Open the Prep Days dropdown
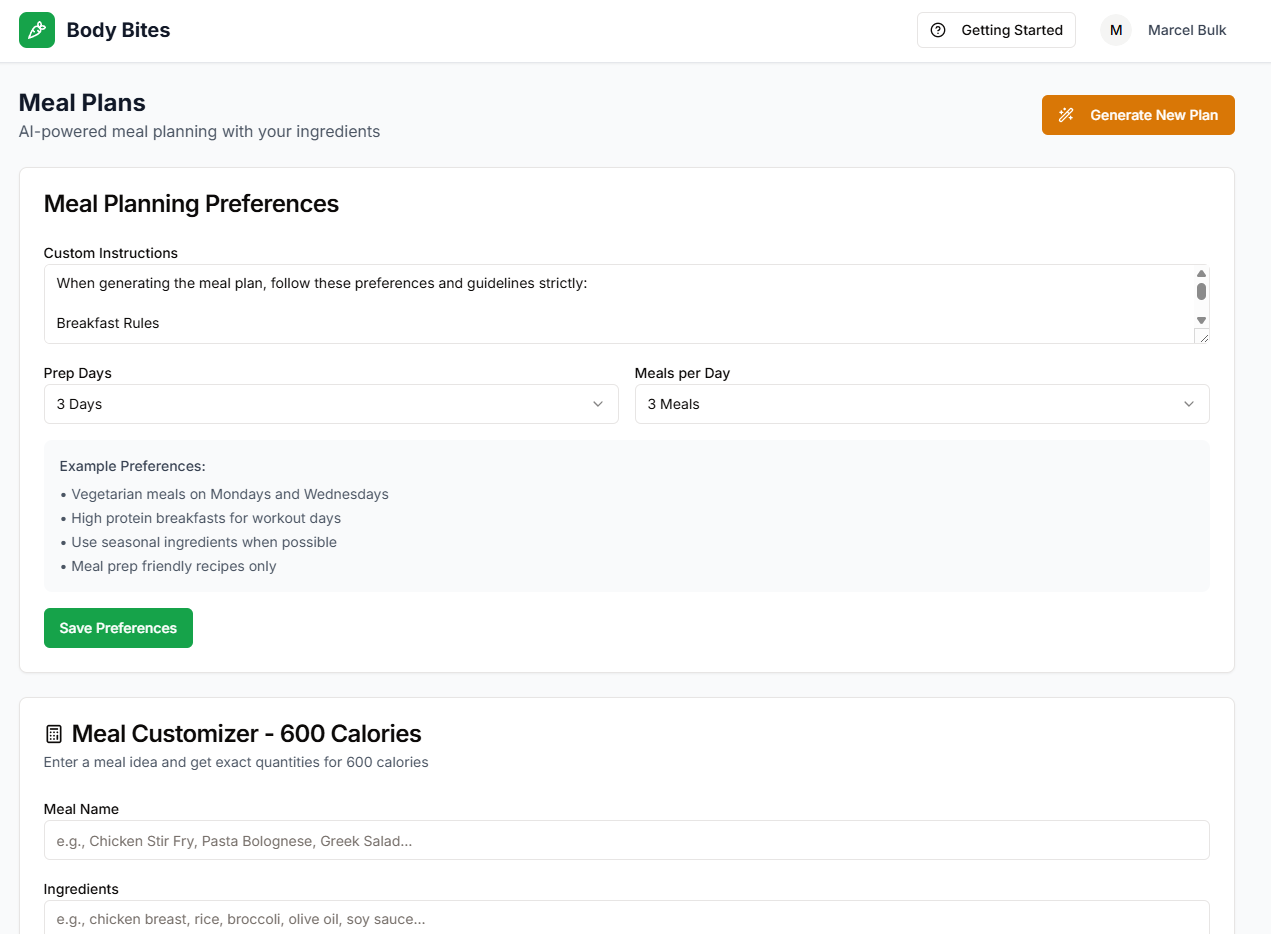1271x934 pixels. click(331, 404)
